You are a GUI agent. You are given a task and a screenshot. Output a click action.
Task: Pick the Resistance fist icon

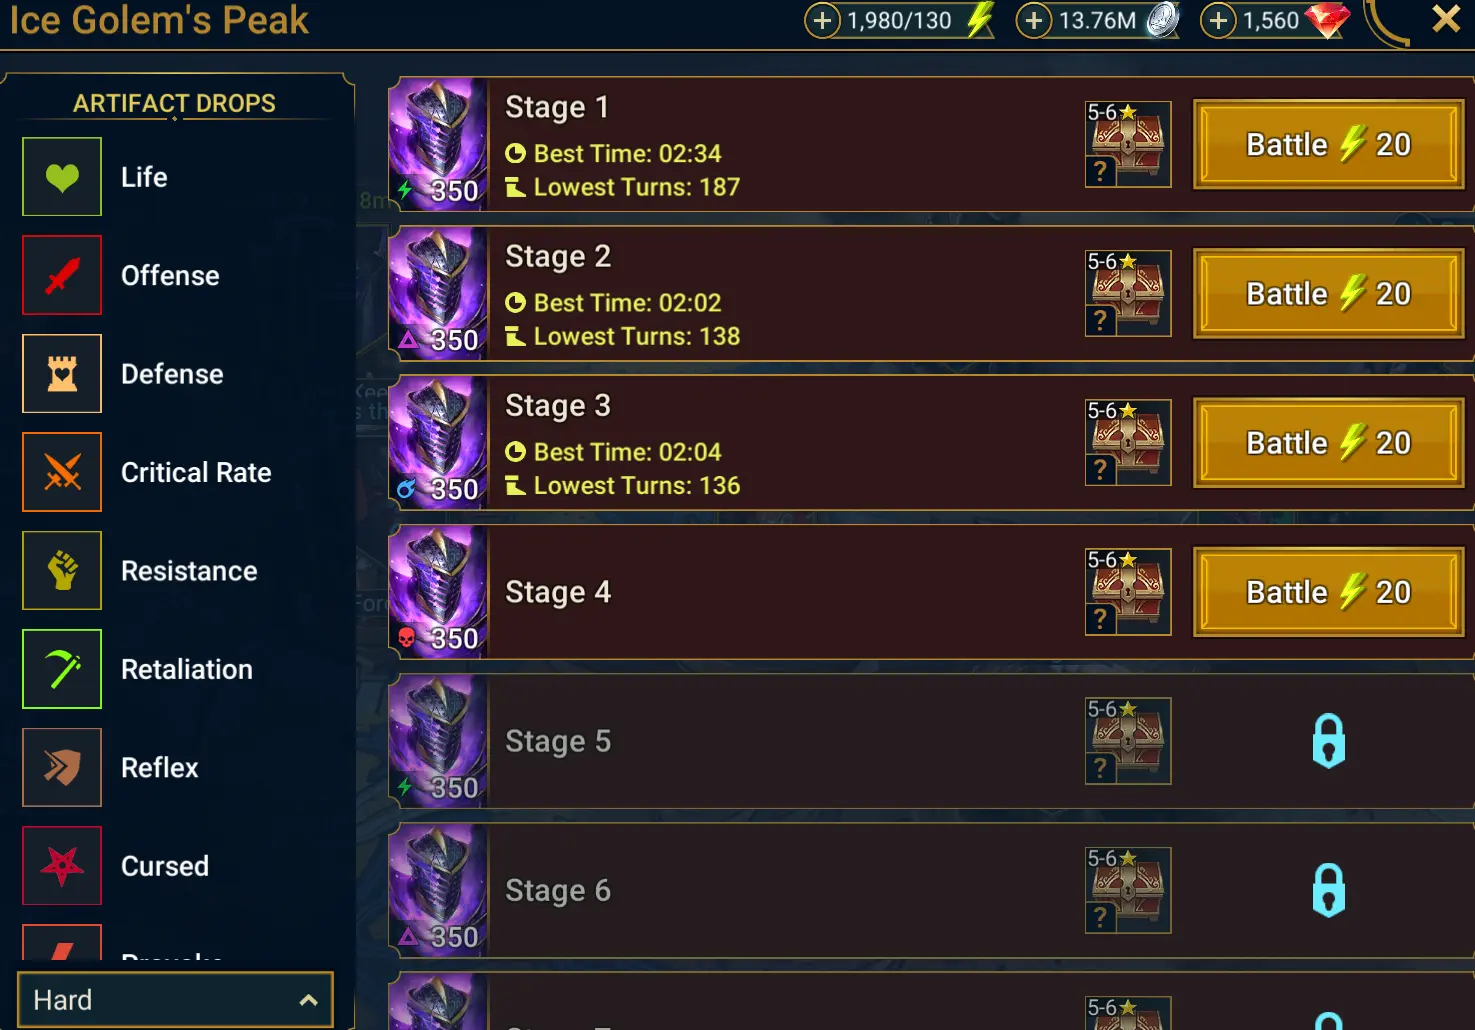point(62,571)
